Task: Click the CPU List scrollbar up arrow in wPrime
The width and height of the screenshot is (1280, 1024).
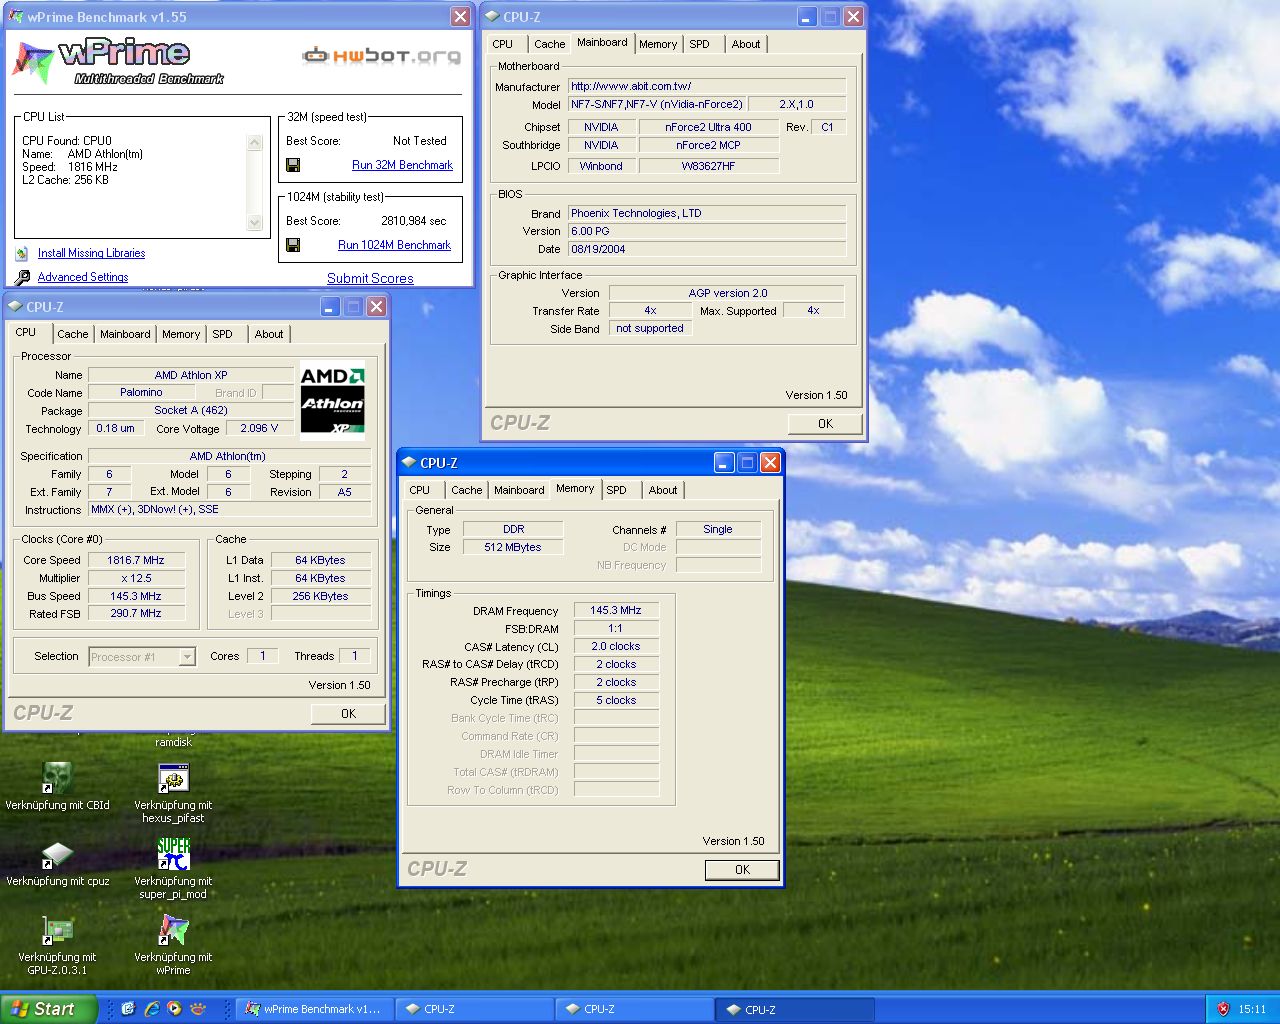Action: coord(254,143)
